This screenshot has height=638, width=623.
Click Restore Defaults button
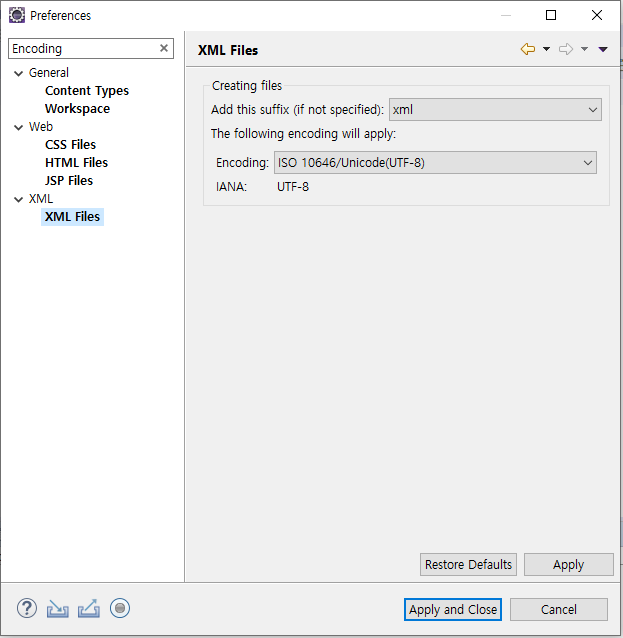pyautogui.click(x=468, y=564)
